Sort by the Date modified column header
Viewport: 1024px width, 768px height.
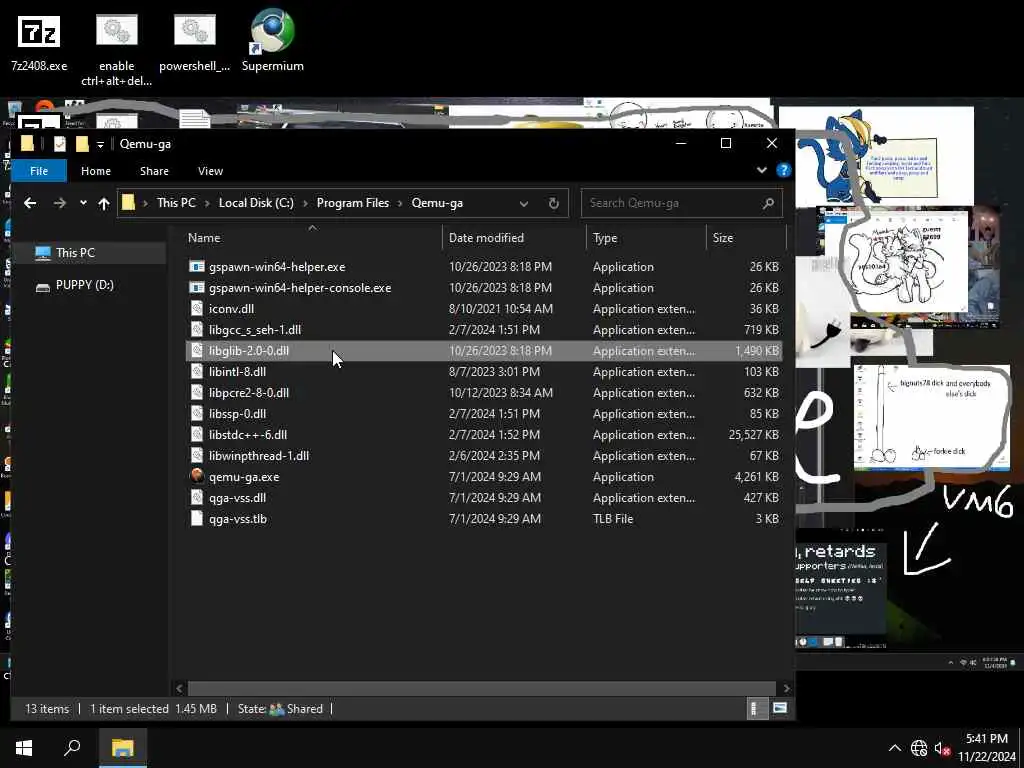point(515,238)
